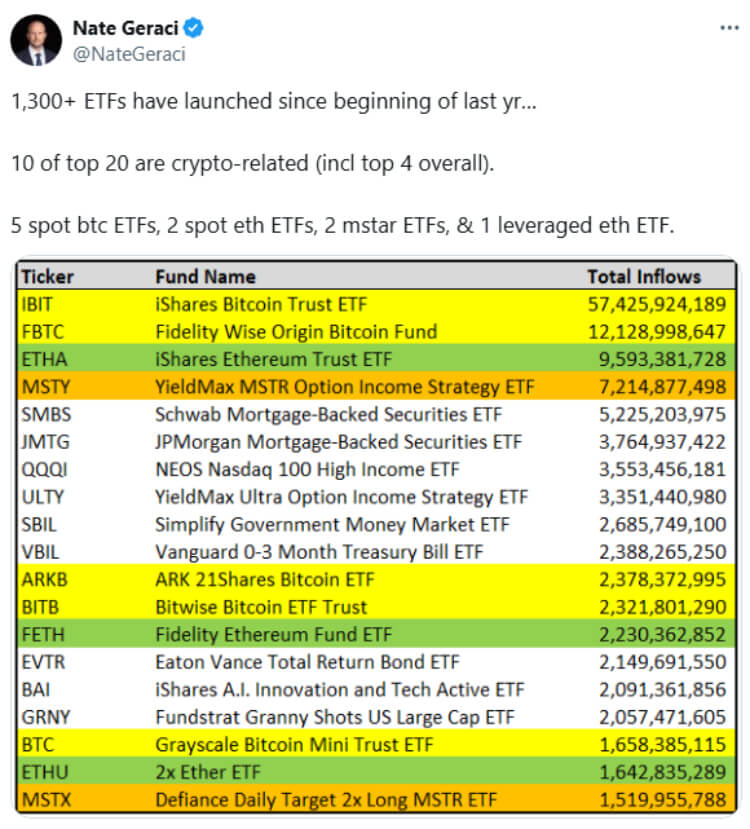Click Vanguard 0-3 Month Treasury Bill ETF
This screenshot has width=750, height=829.
[x=319, y=552]
